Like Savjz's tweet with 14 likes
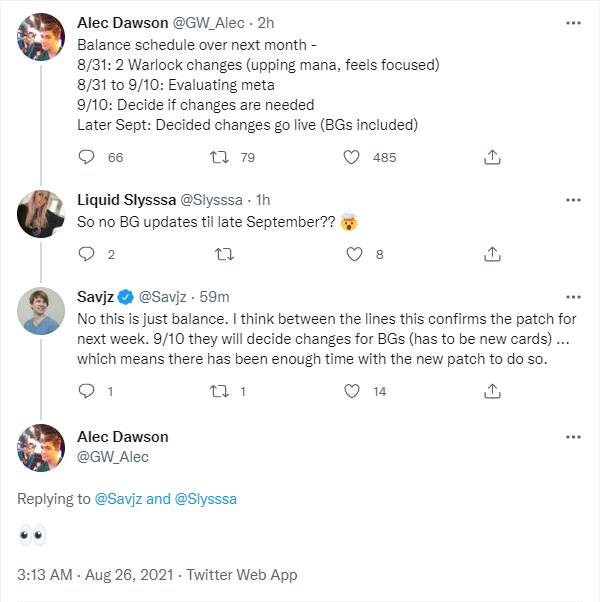This screenshot has height=602, width=600. coord(352,392)
